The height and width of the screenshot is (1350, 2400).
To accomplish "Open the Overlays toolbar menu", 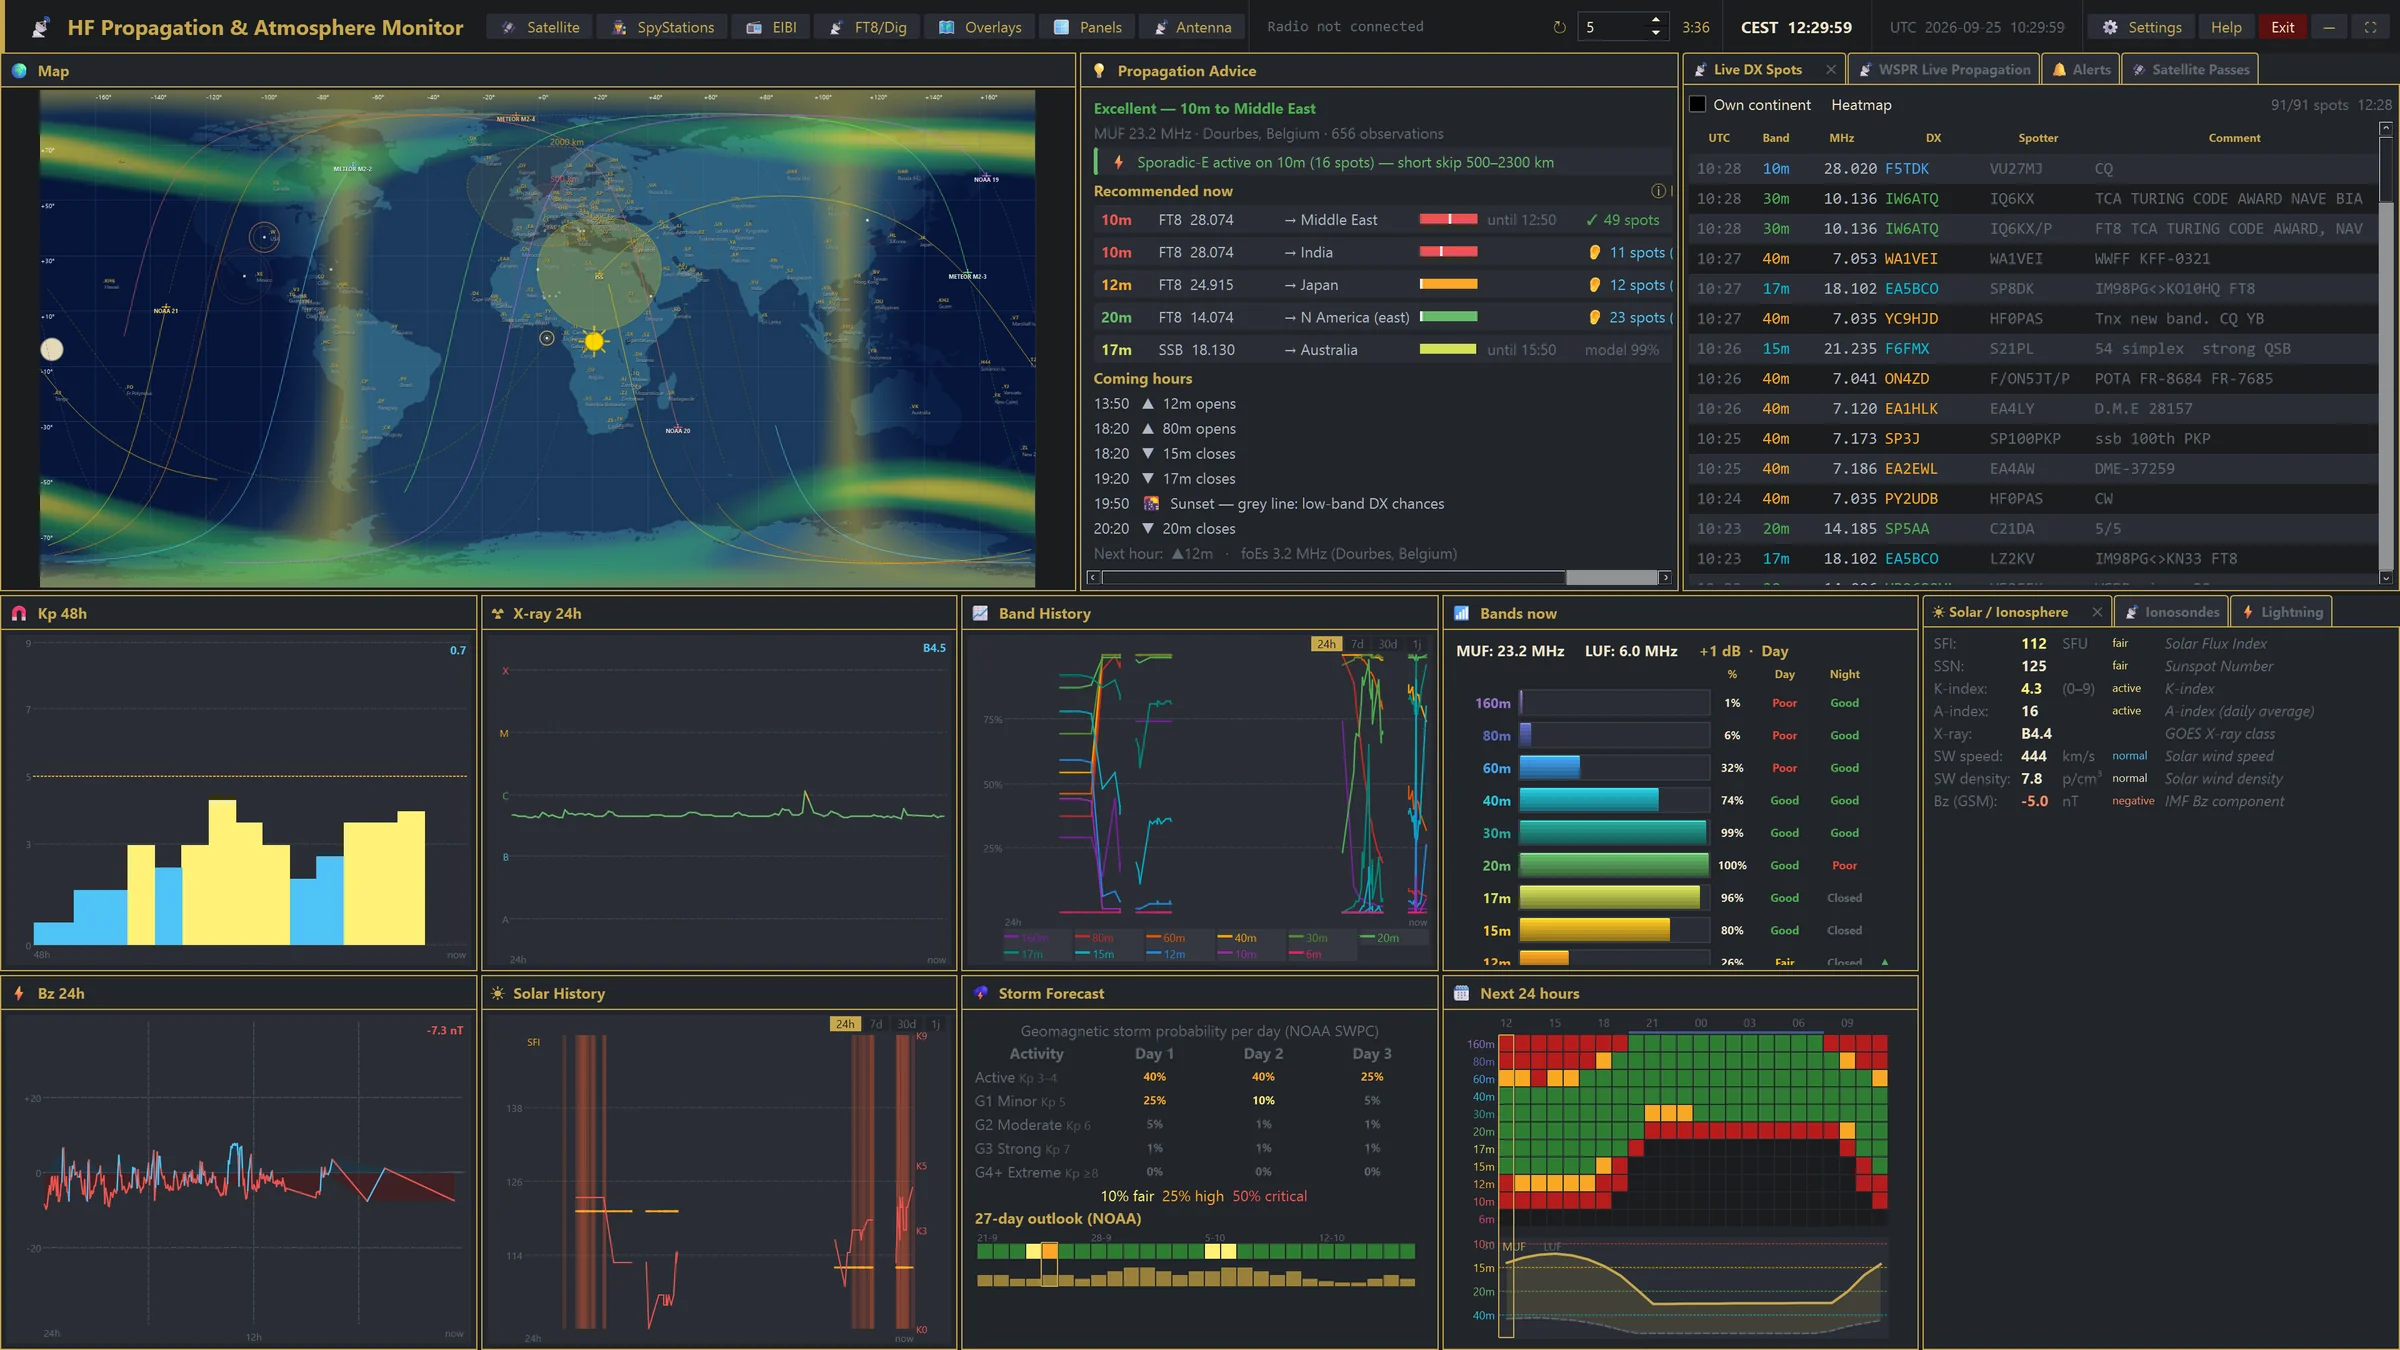I will [x=980, y=27].
